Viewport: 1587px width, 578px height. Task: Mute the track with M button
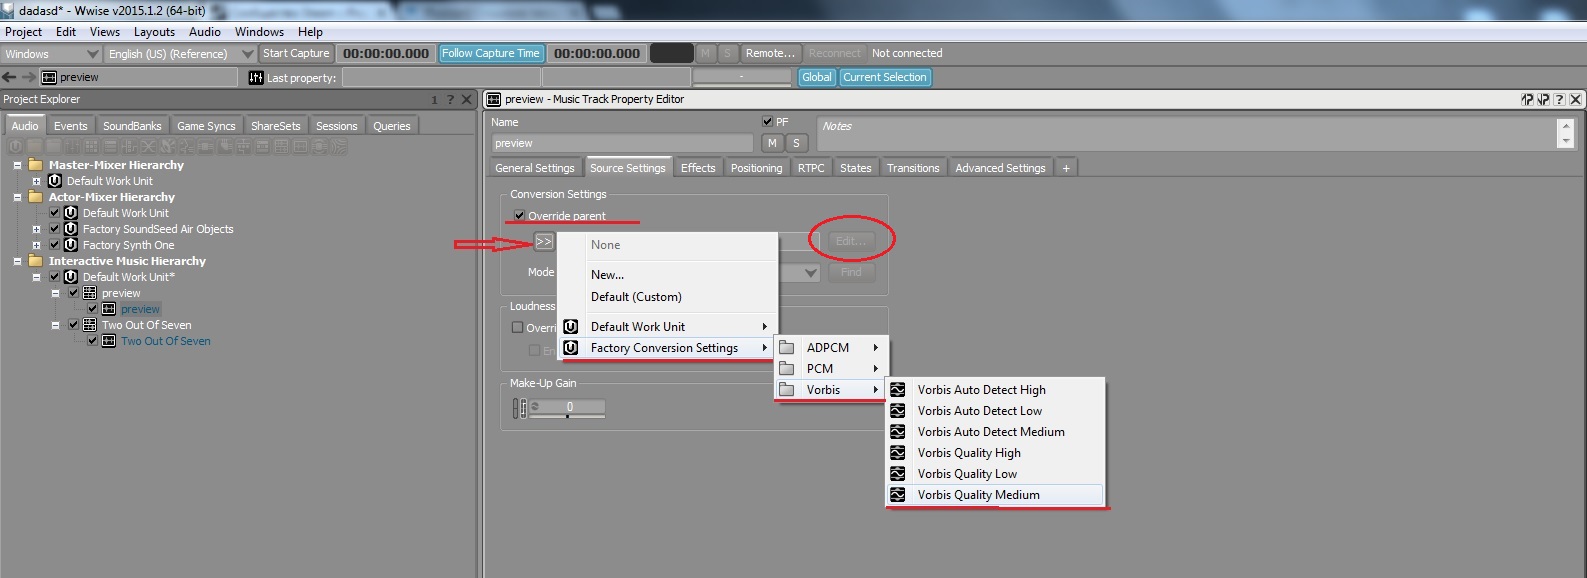click(x=772, y=143)
